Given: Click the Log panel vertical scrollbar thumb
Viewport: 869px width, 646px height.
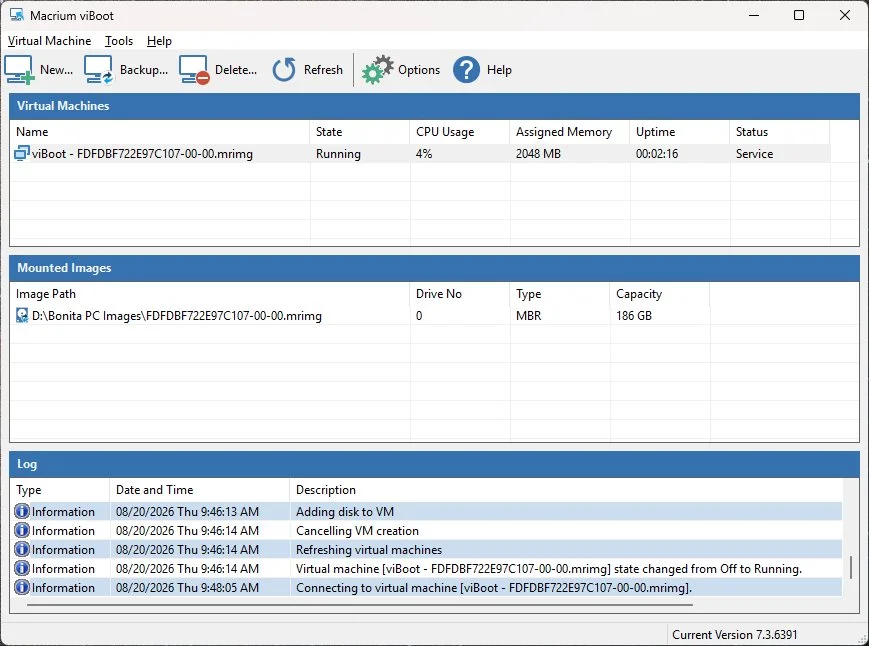Looking at the screenshot, I should pos(851,567).
